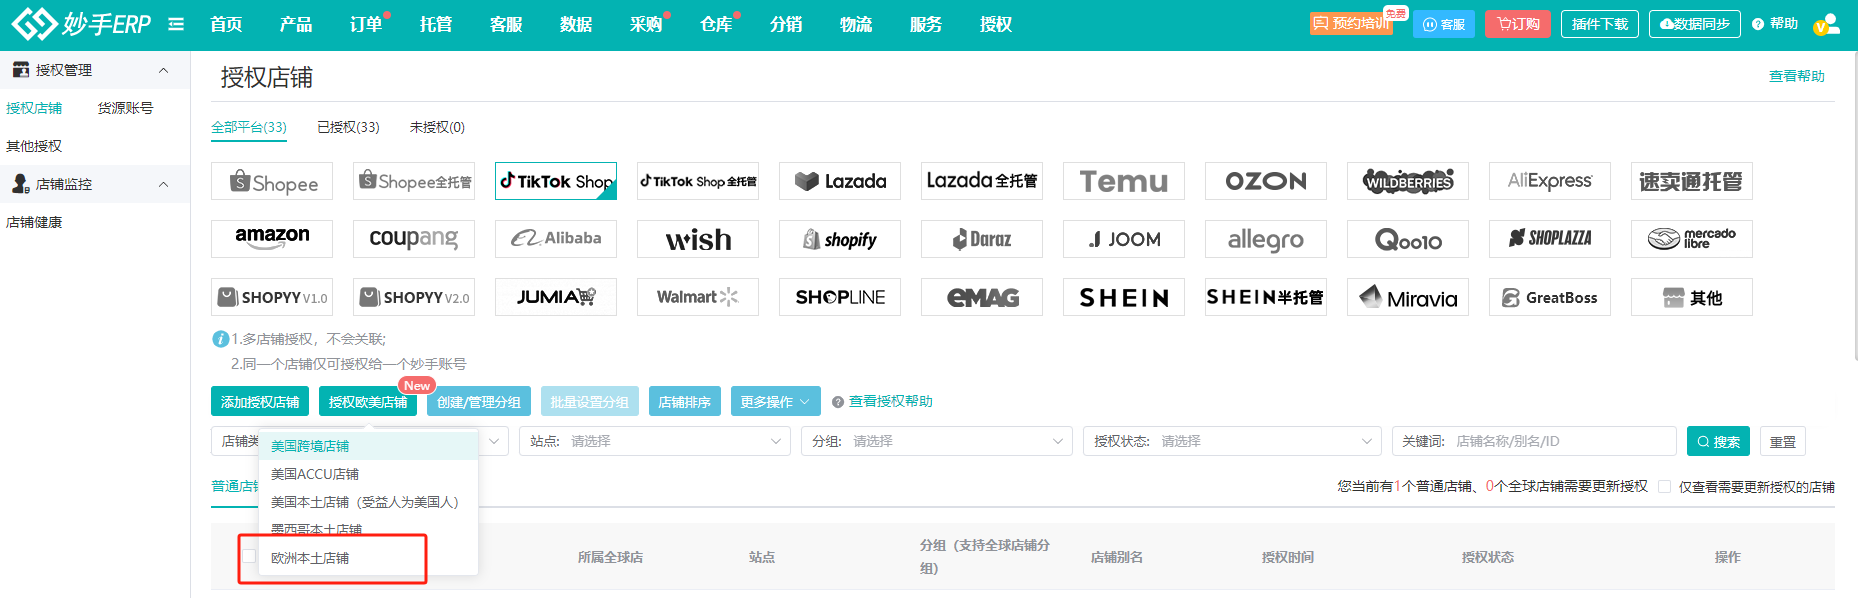The height and width of the screenshot is (598, 1858).
Task: Collapse the 授权管理 sidebar section
Action: pyautogui.click(x=163, y=70)
